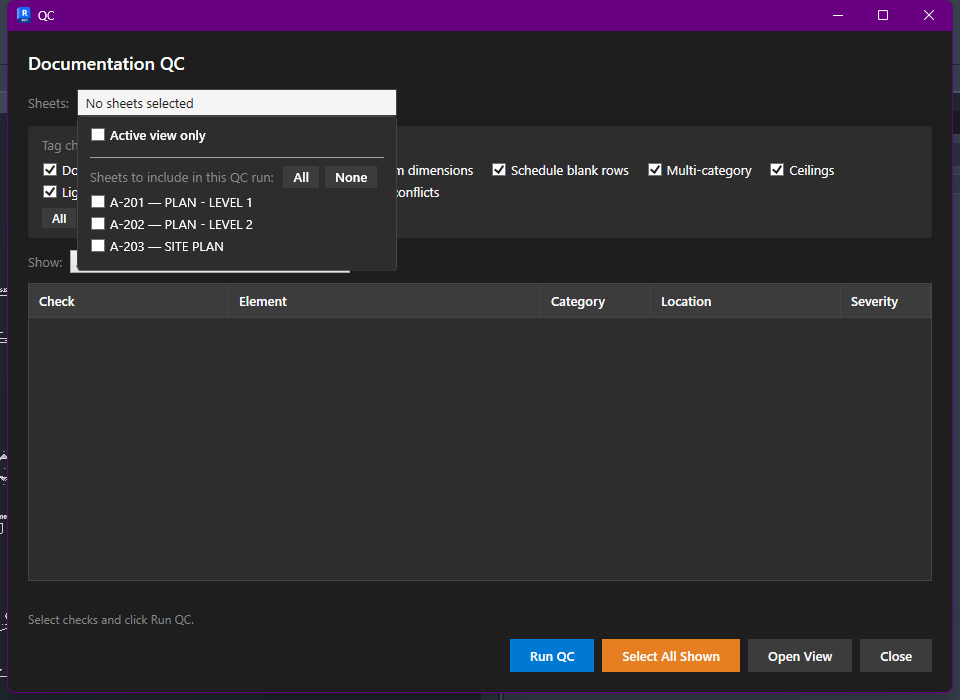Check sheet A-203 — SITE PLAN
The width and height of the screenshot is (960, 700).
click(98, 246)
